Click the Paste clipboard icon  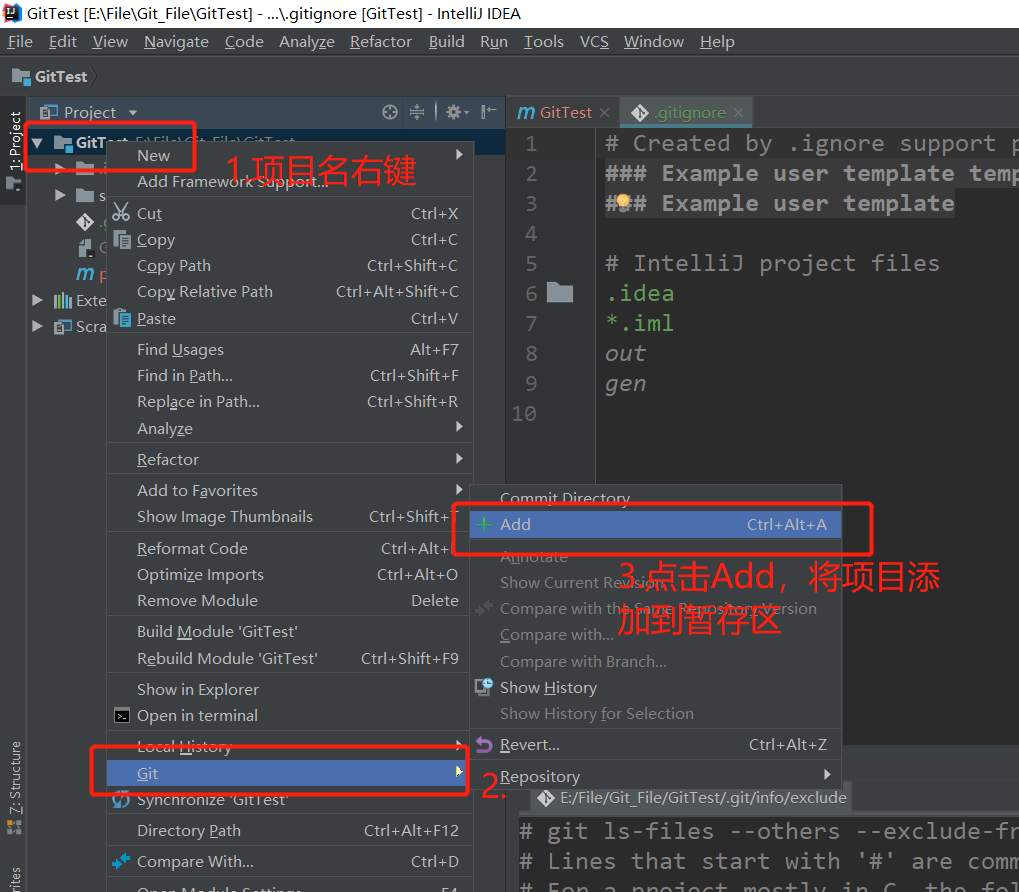click(x=122, y=318)
